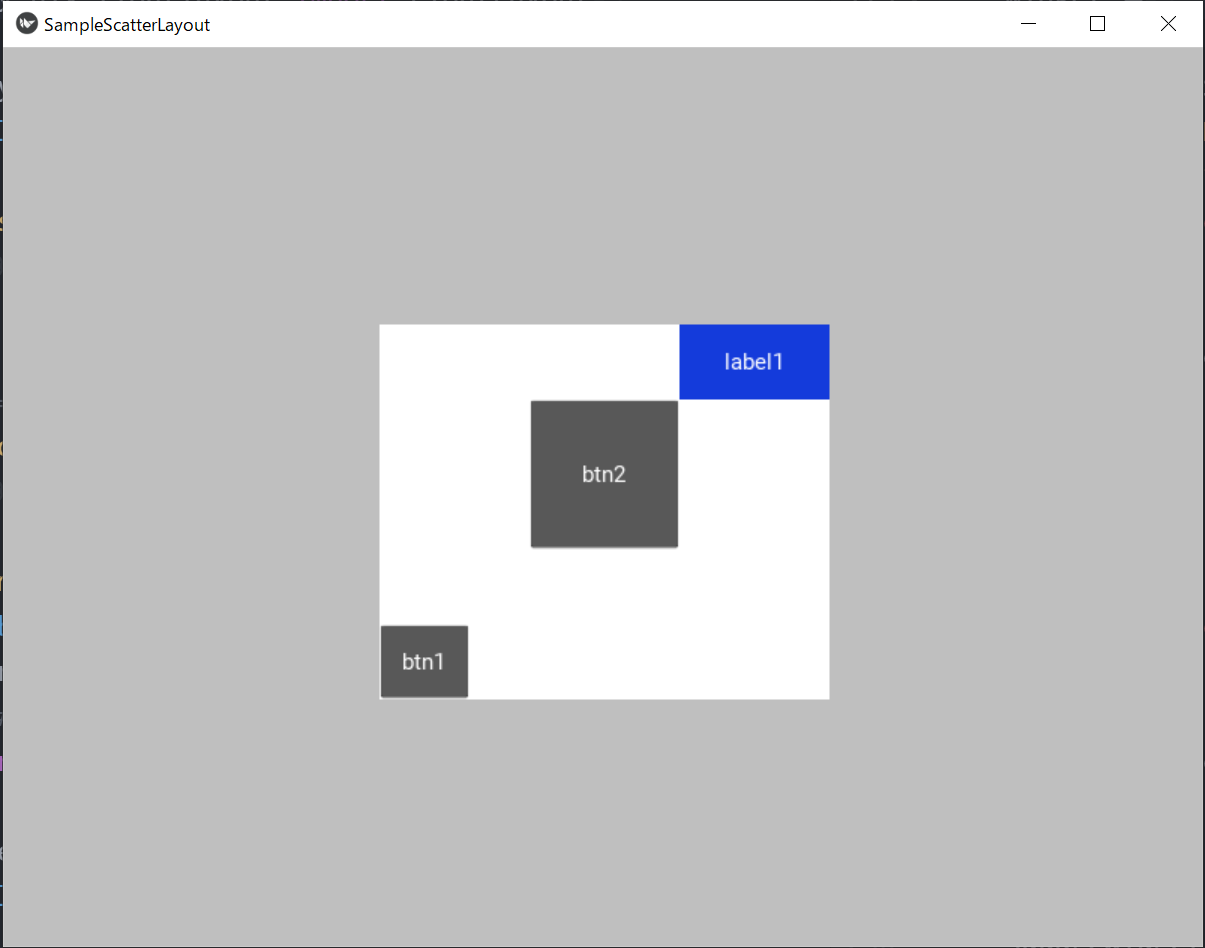Click the "btn2" text on gray square
The width and height of the screenshot is (1205, 948).
click(x=604, y=474)
